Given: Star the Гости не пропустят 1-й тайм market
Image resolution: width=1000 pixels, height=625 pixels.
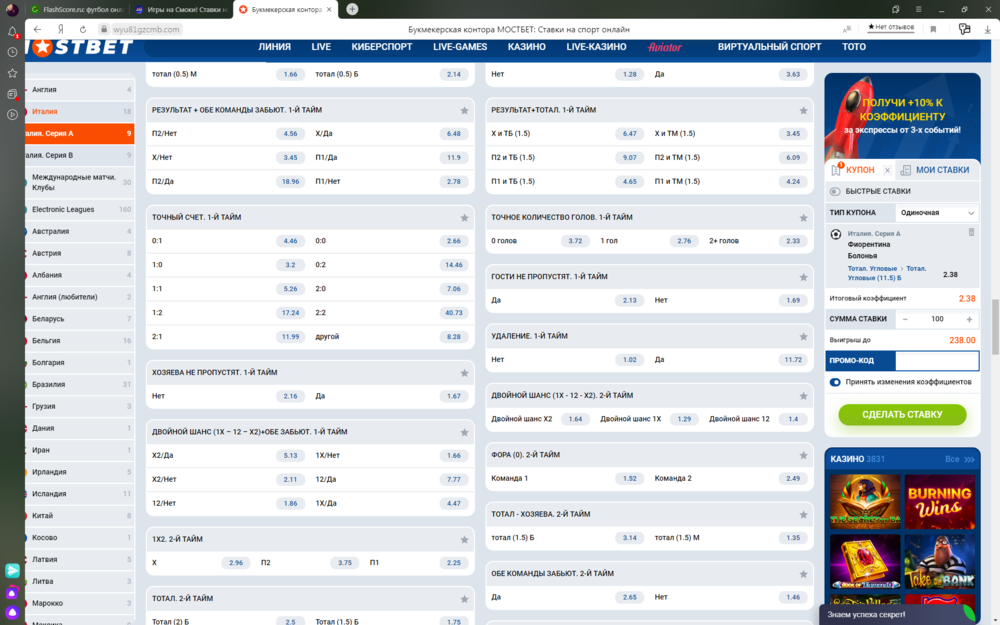Looking at the screenshot, I should click(804, 277).
